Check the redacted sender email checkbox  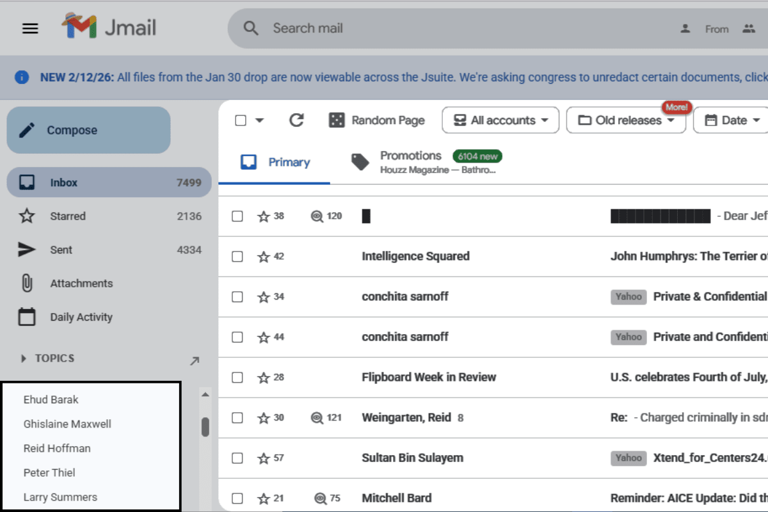237,216
